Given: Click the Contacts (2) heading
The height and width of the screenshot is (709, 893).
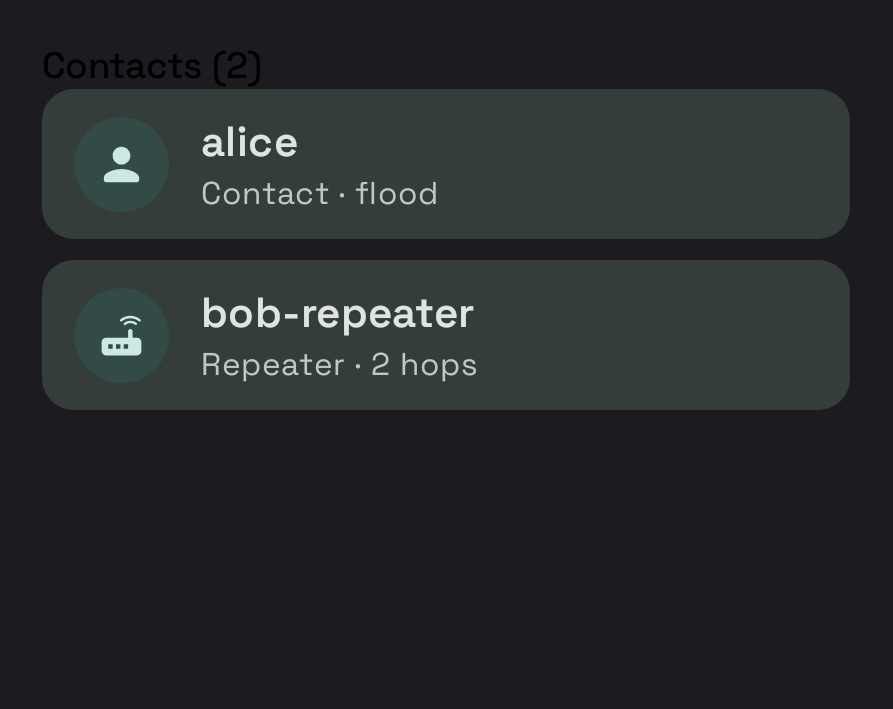Looking at the screenshot, I should click(151, 67).
